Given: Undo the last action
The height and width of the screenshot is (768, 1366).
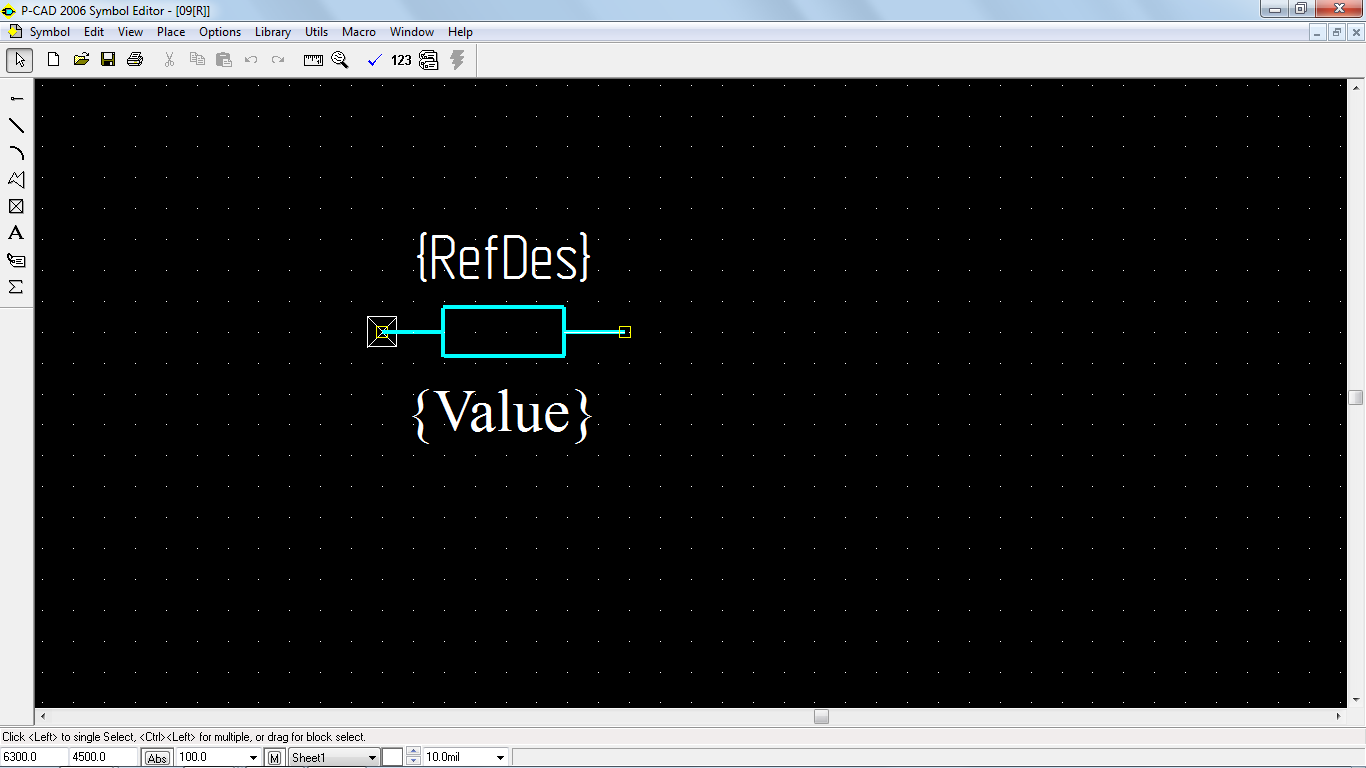Looking at the screenshot, I should tap(251, 60).
